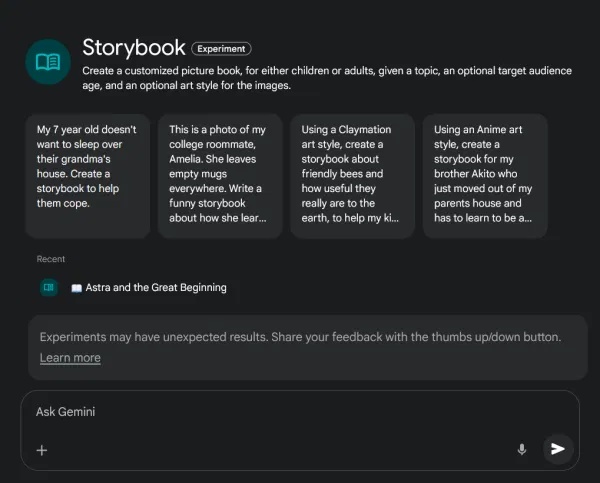Send the prompt with the arrow button
This screenshot has height=483, width=600.
(x=558, y=449)
